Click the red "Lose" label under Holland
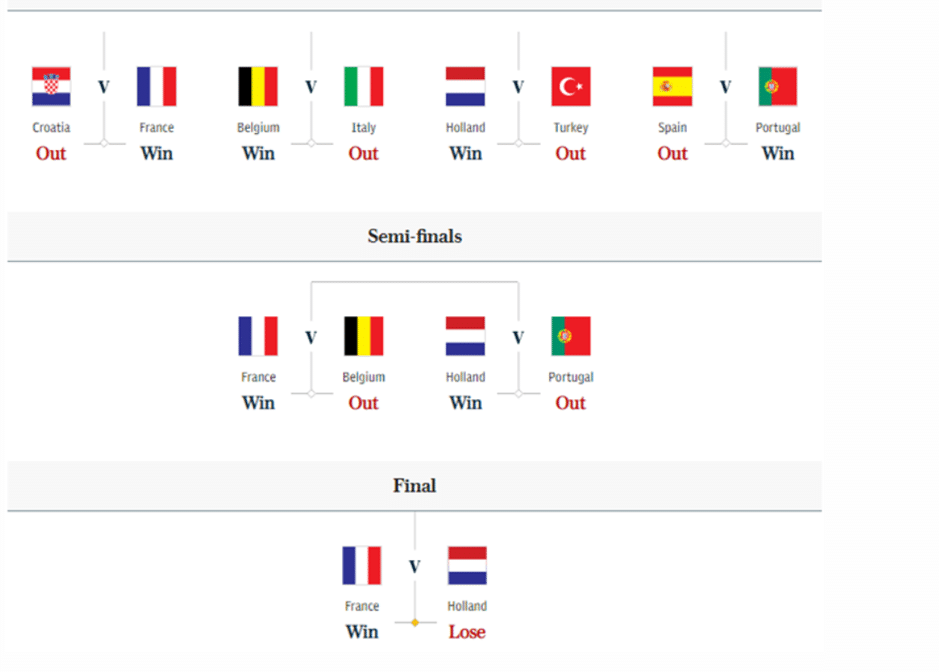939x672 pixels. (x=467, y=632)
